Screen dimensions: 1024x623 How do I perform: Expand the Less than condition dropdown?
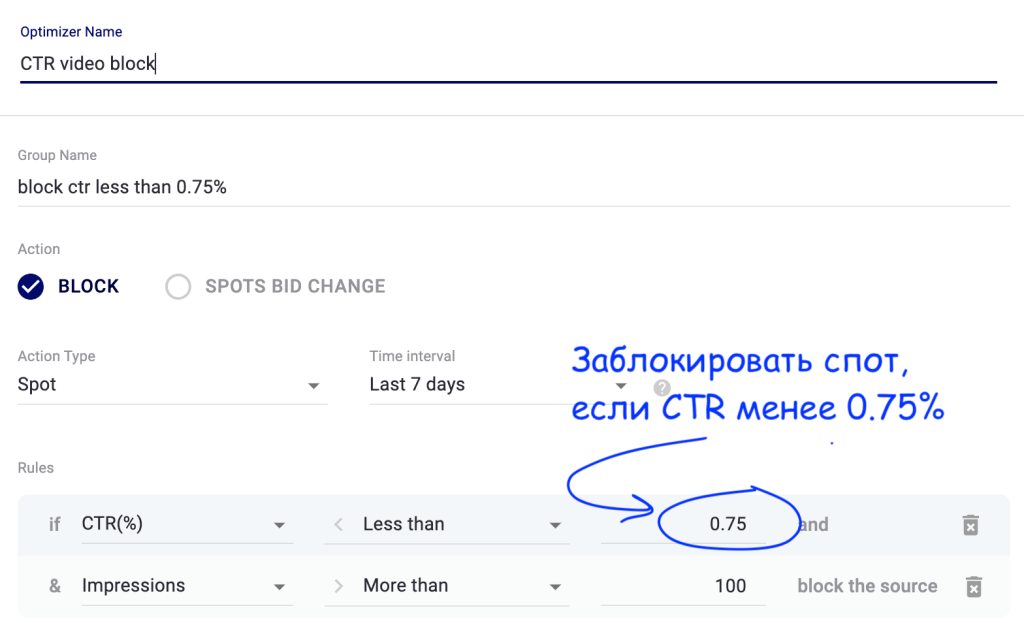[x=556, y=524]
